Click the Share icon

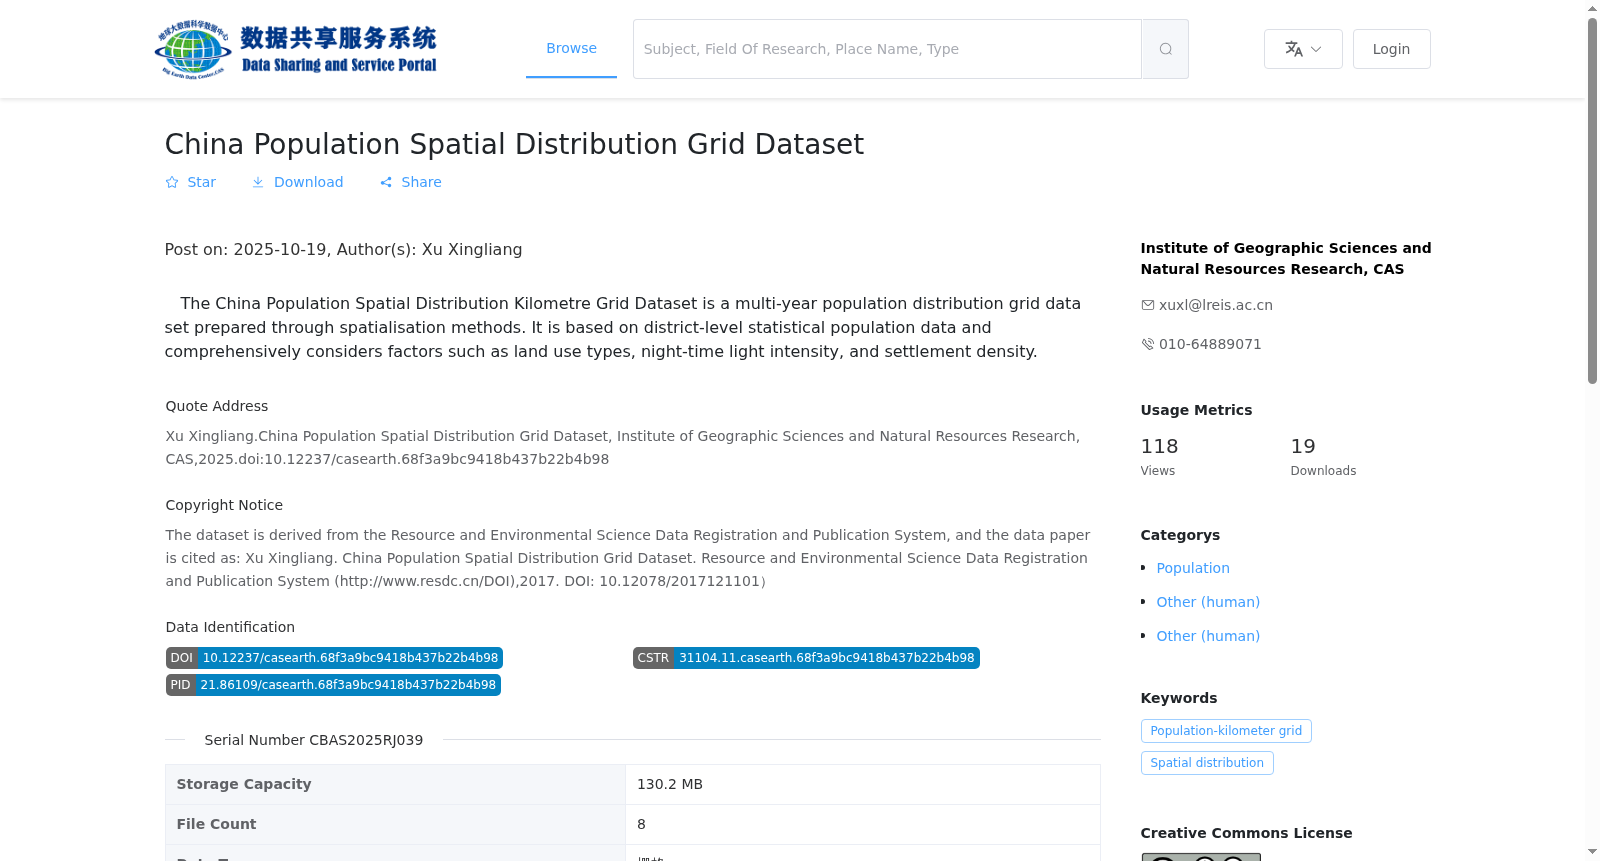[x=386, y=182]
